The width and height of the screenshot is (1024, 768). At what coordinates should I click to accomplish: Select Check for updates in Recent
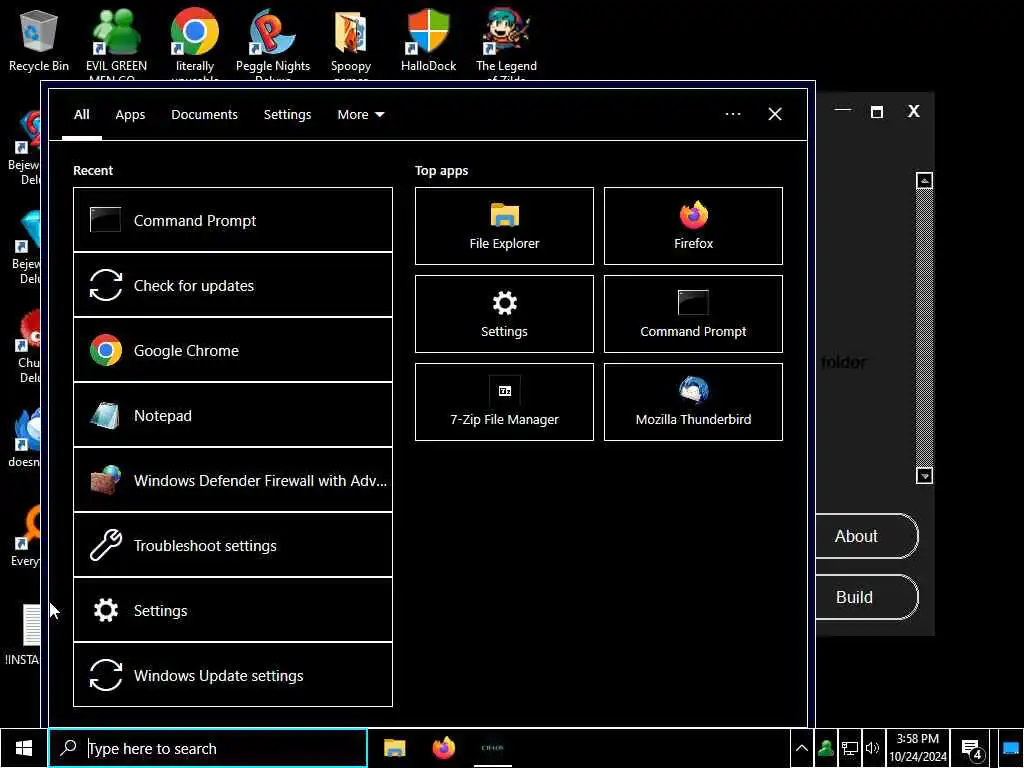[x=232, y=285]
